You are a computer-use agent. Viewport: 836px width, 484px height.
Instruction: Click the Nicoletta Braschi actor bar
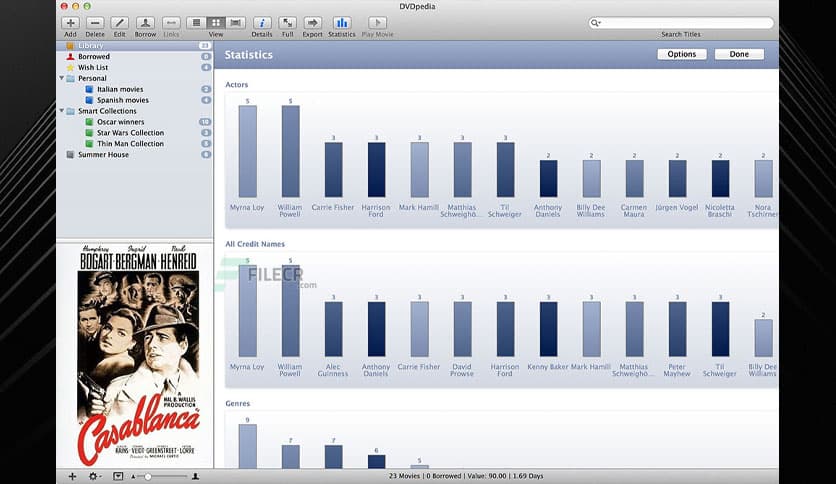pos(720,179)
